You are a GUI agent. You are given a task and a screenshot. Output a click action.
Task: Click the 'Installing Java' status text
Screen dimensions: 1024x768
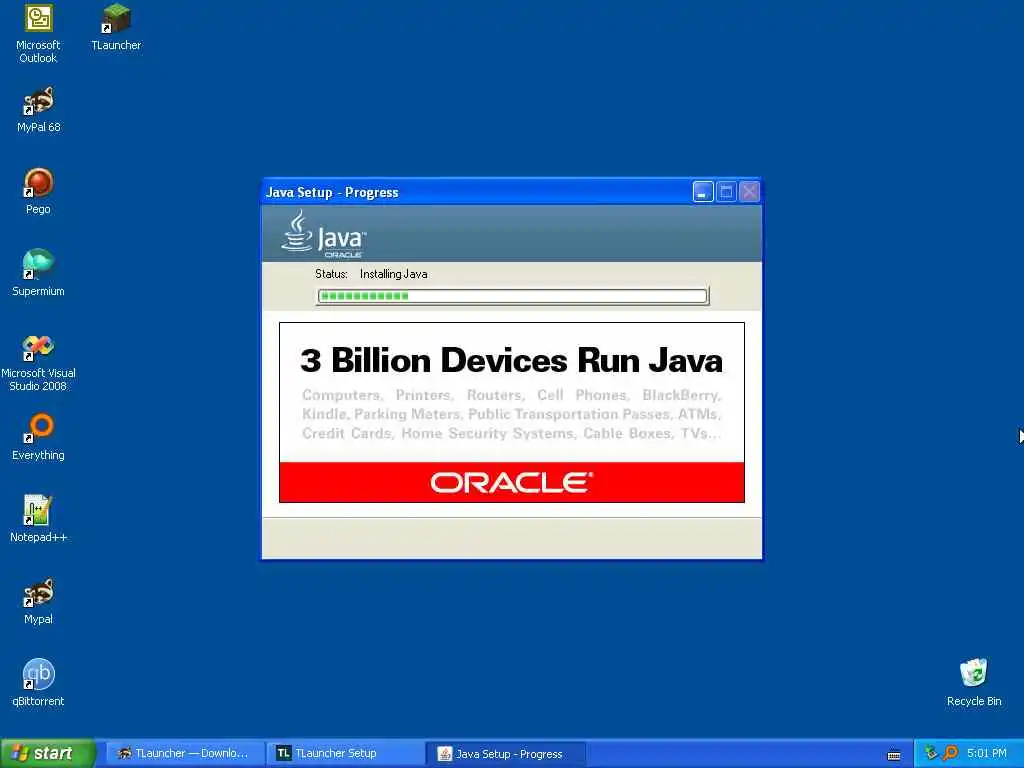(x=393, y=274)
